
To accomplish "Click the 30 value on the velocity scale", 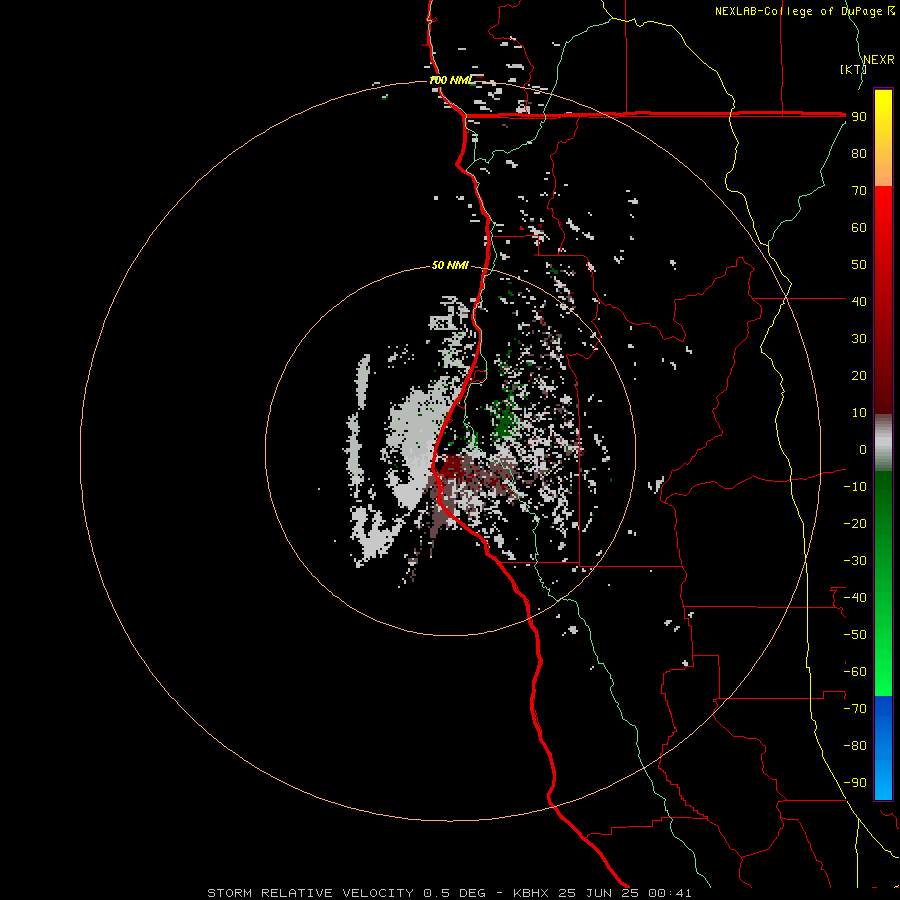I will tap(859, 339).
